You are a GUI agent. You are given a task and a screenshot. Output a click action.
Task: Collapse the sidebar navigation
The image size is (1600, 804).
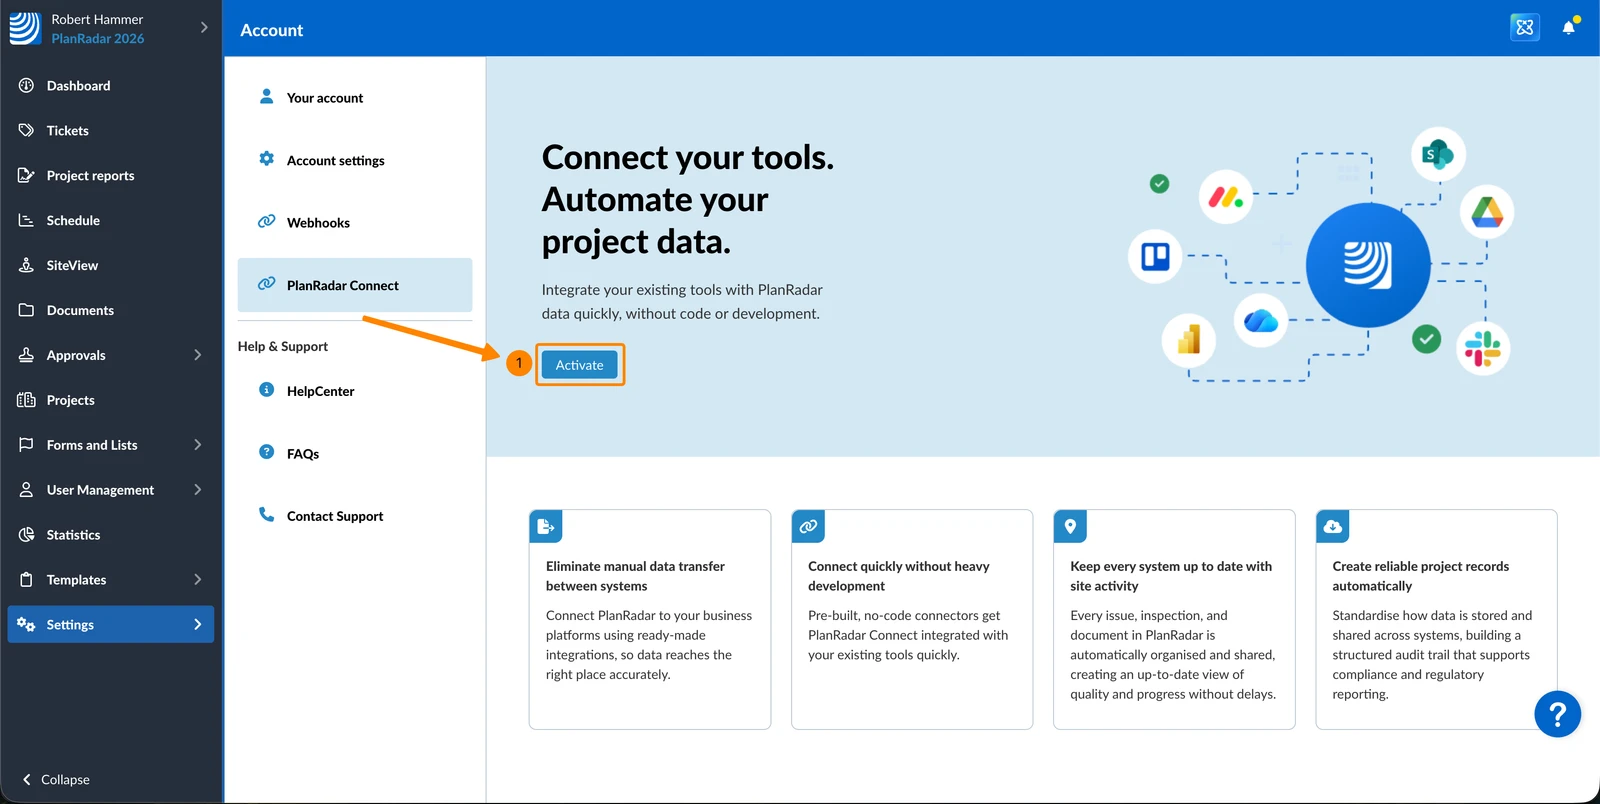(56, 780)
